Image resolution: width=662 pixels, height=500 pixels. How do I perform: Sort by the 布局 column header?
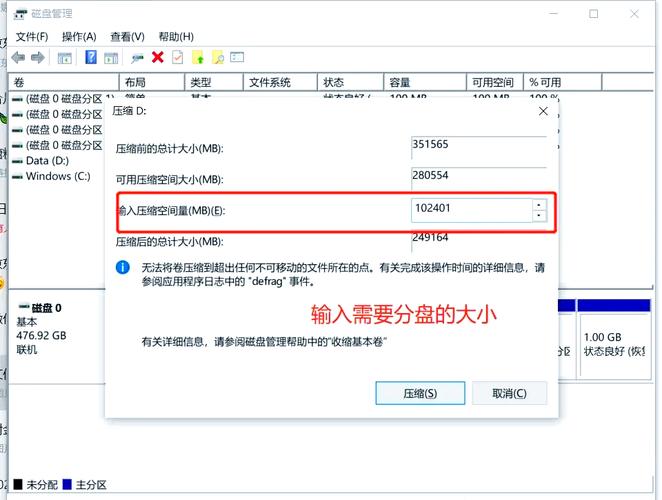click(152, 82)
